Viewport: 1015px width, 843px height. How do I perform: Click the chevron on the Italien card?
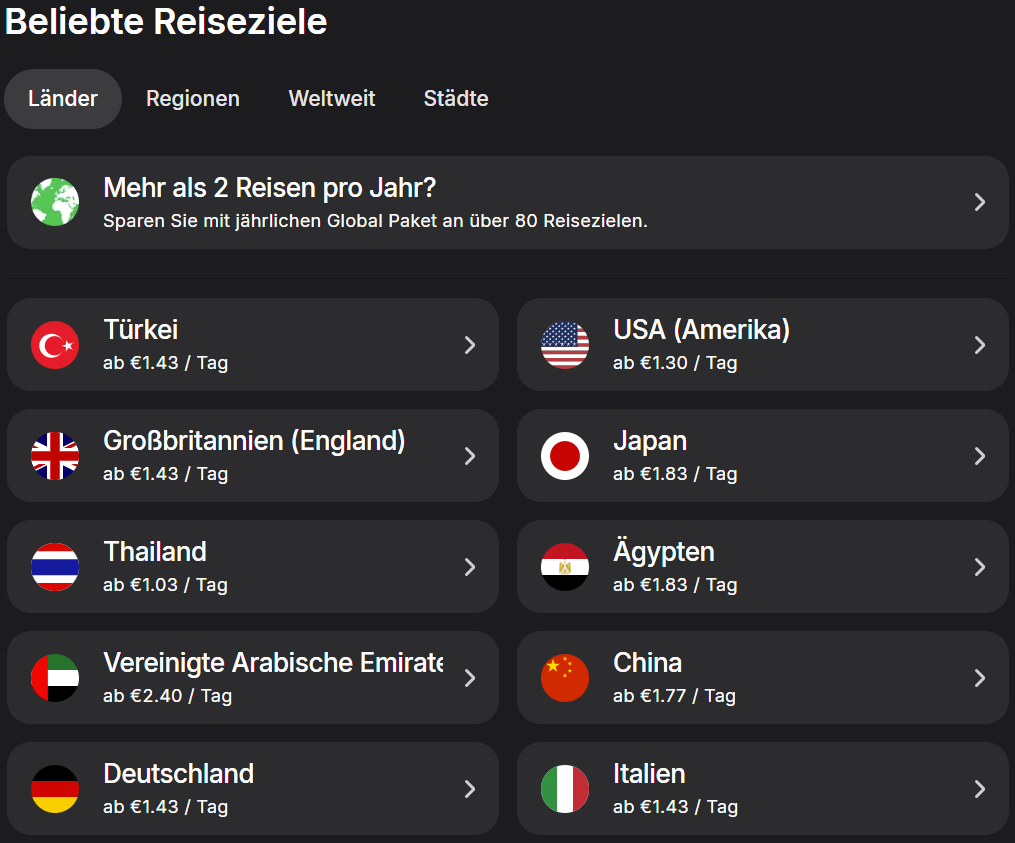[x=980, y=789]
